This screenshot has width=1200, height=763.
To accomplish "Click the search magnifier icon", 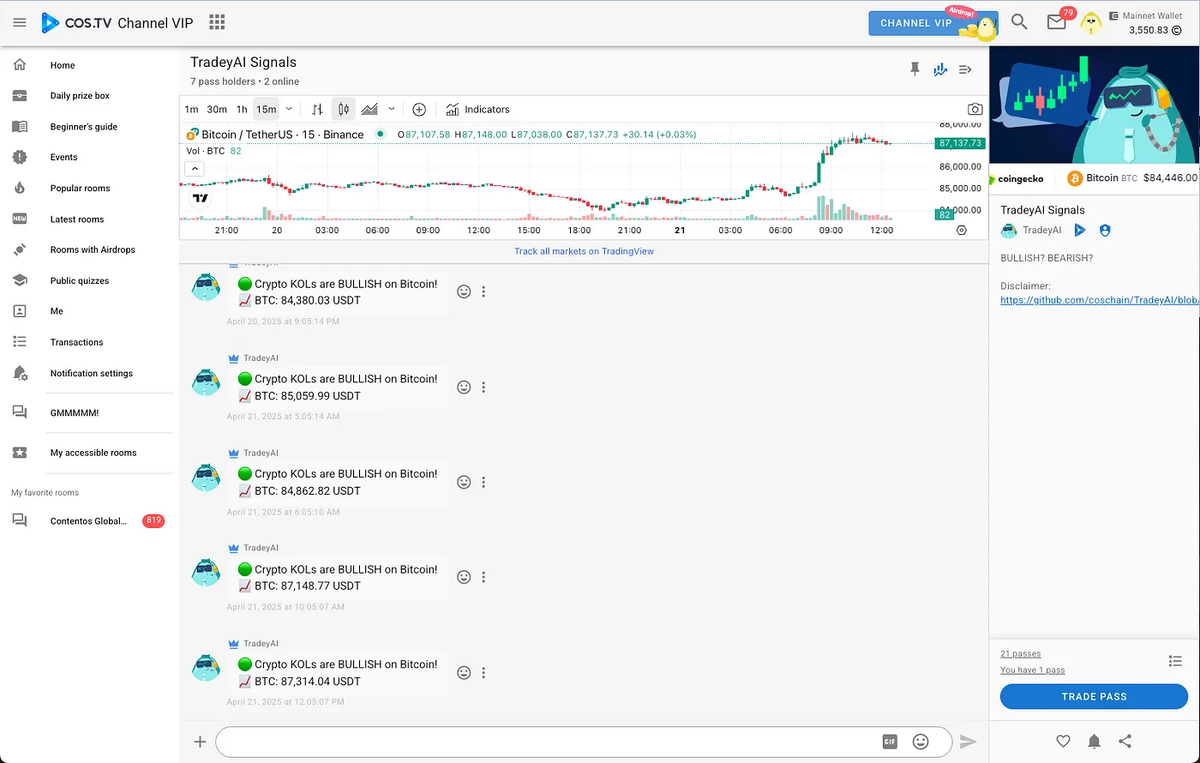I will 1019,22.
